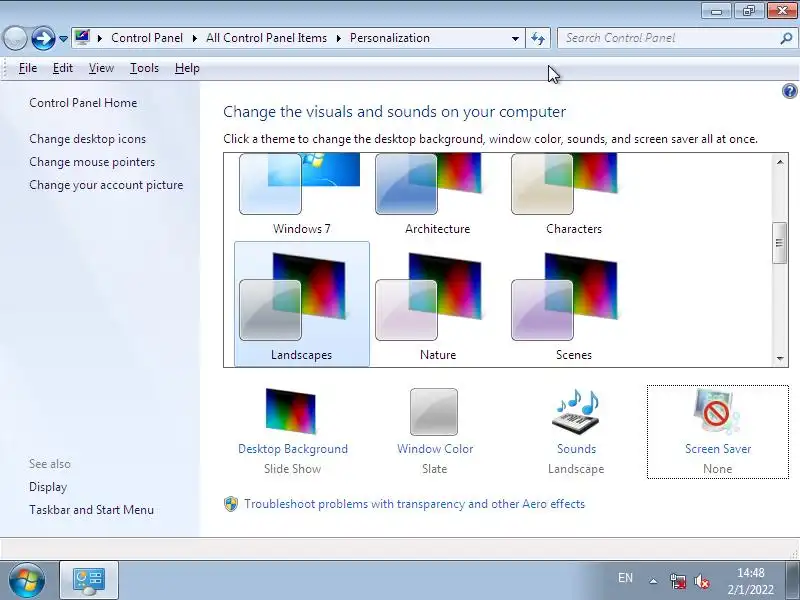
Task: Click the Window Color link text
Action: tap(435, 449)
